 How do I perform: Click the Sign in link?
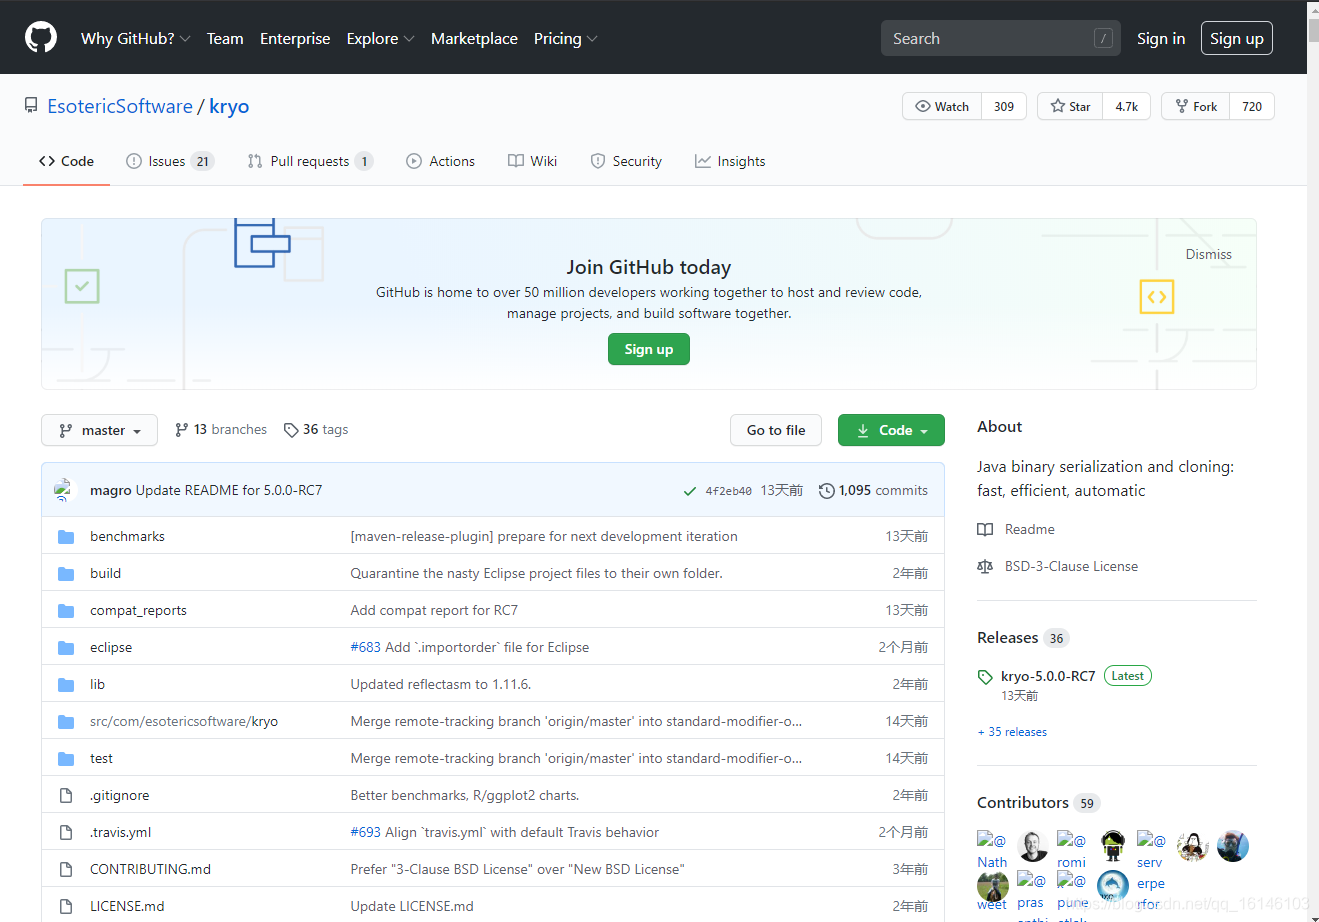(x=1161, y=38)
